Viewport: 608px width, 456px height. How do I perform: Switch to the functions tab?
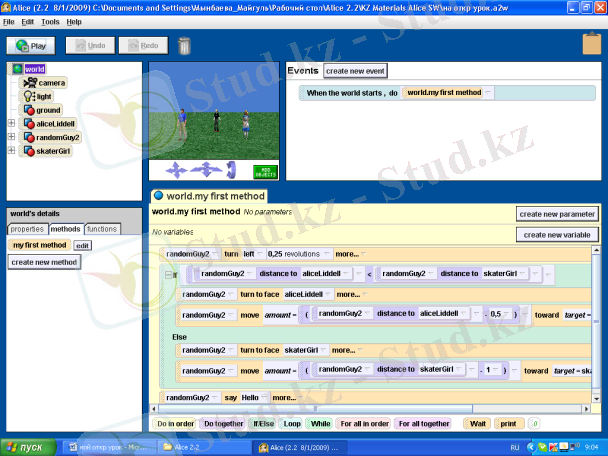click(x=102, y=229)
